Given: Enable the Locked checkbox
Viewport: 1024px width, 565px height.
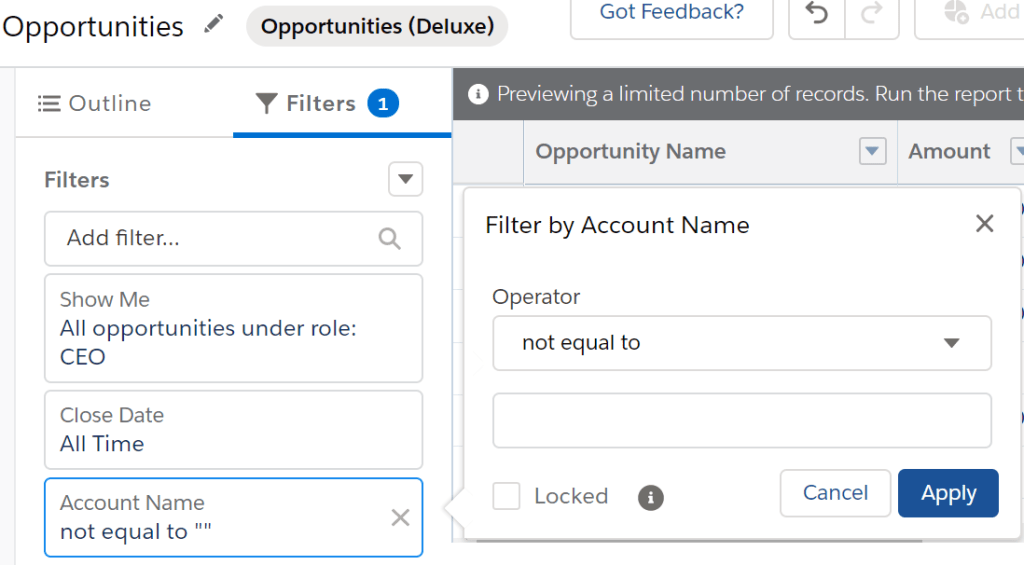Looking at the screenshot, I should click(507, 496).
